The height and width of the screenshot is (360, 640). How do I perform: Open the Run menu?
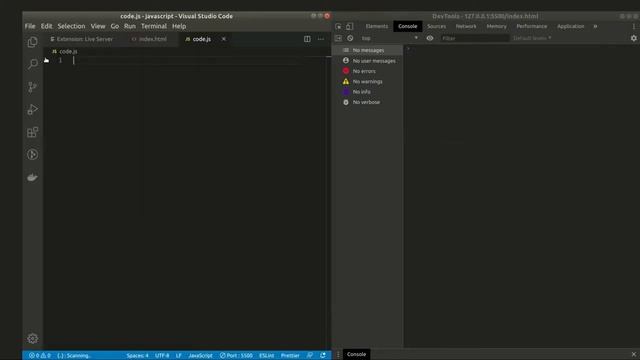point(130,26)
